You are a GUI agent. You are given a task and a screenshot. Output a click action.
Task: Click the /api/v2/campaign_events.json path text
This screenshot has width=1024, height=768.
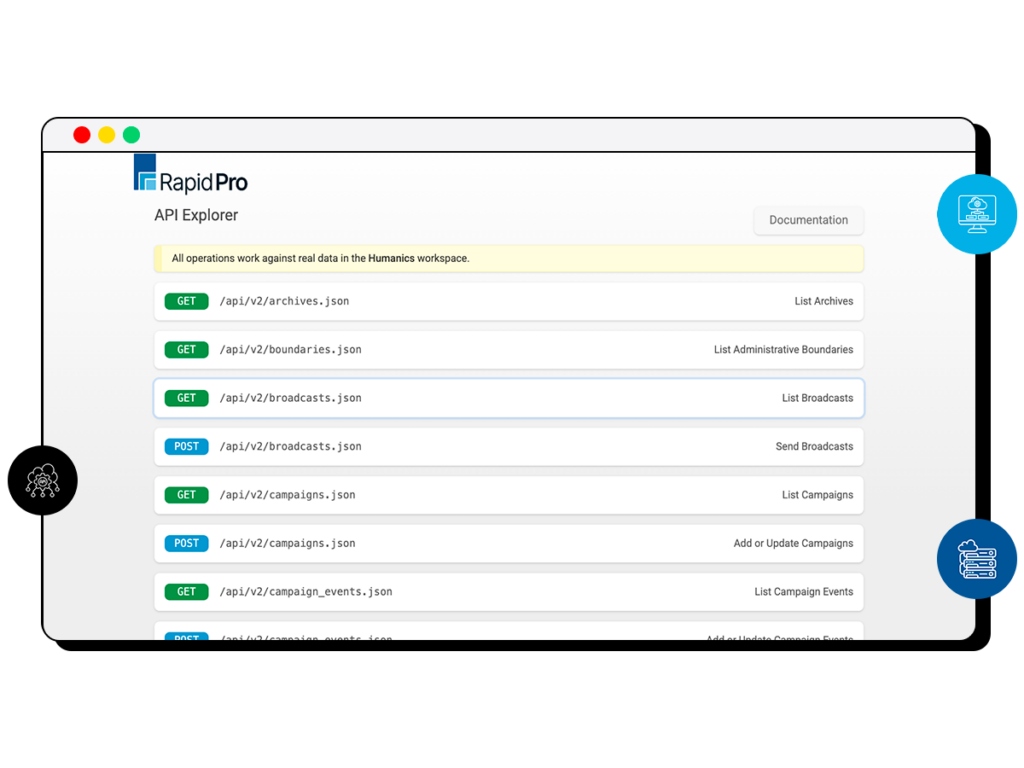pos(306,592)
